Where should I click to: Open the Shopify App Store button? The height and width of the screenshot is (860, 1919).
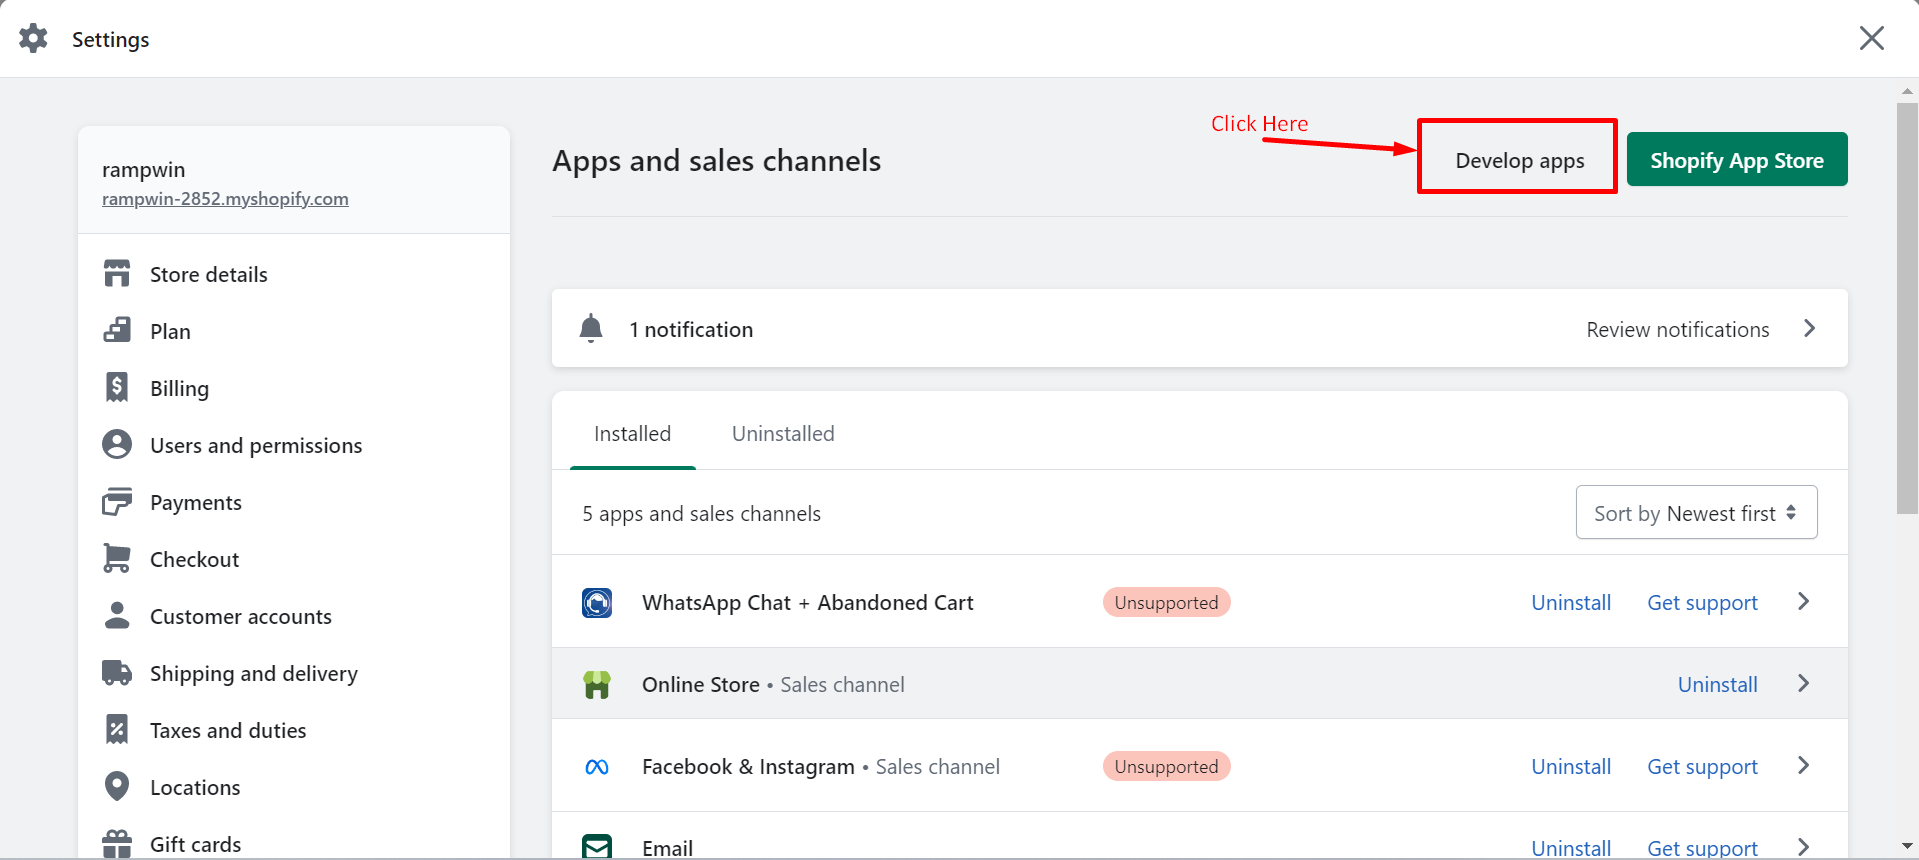coord(1736,160)
